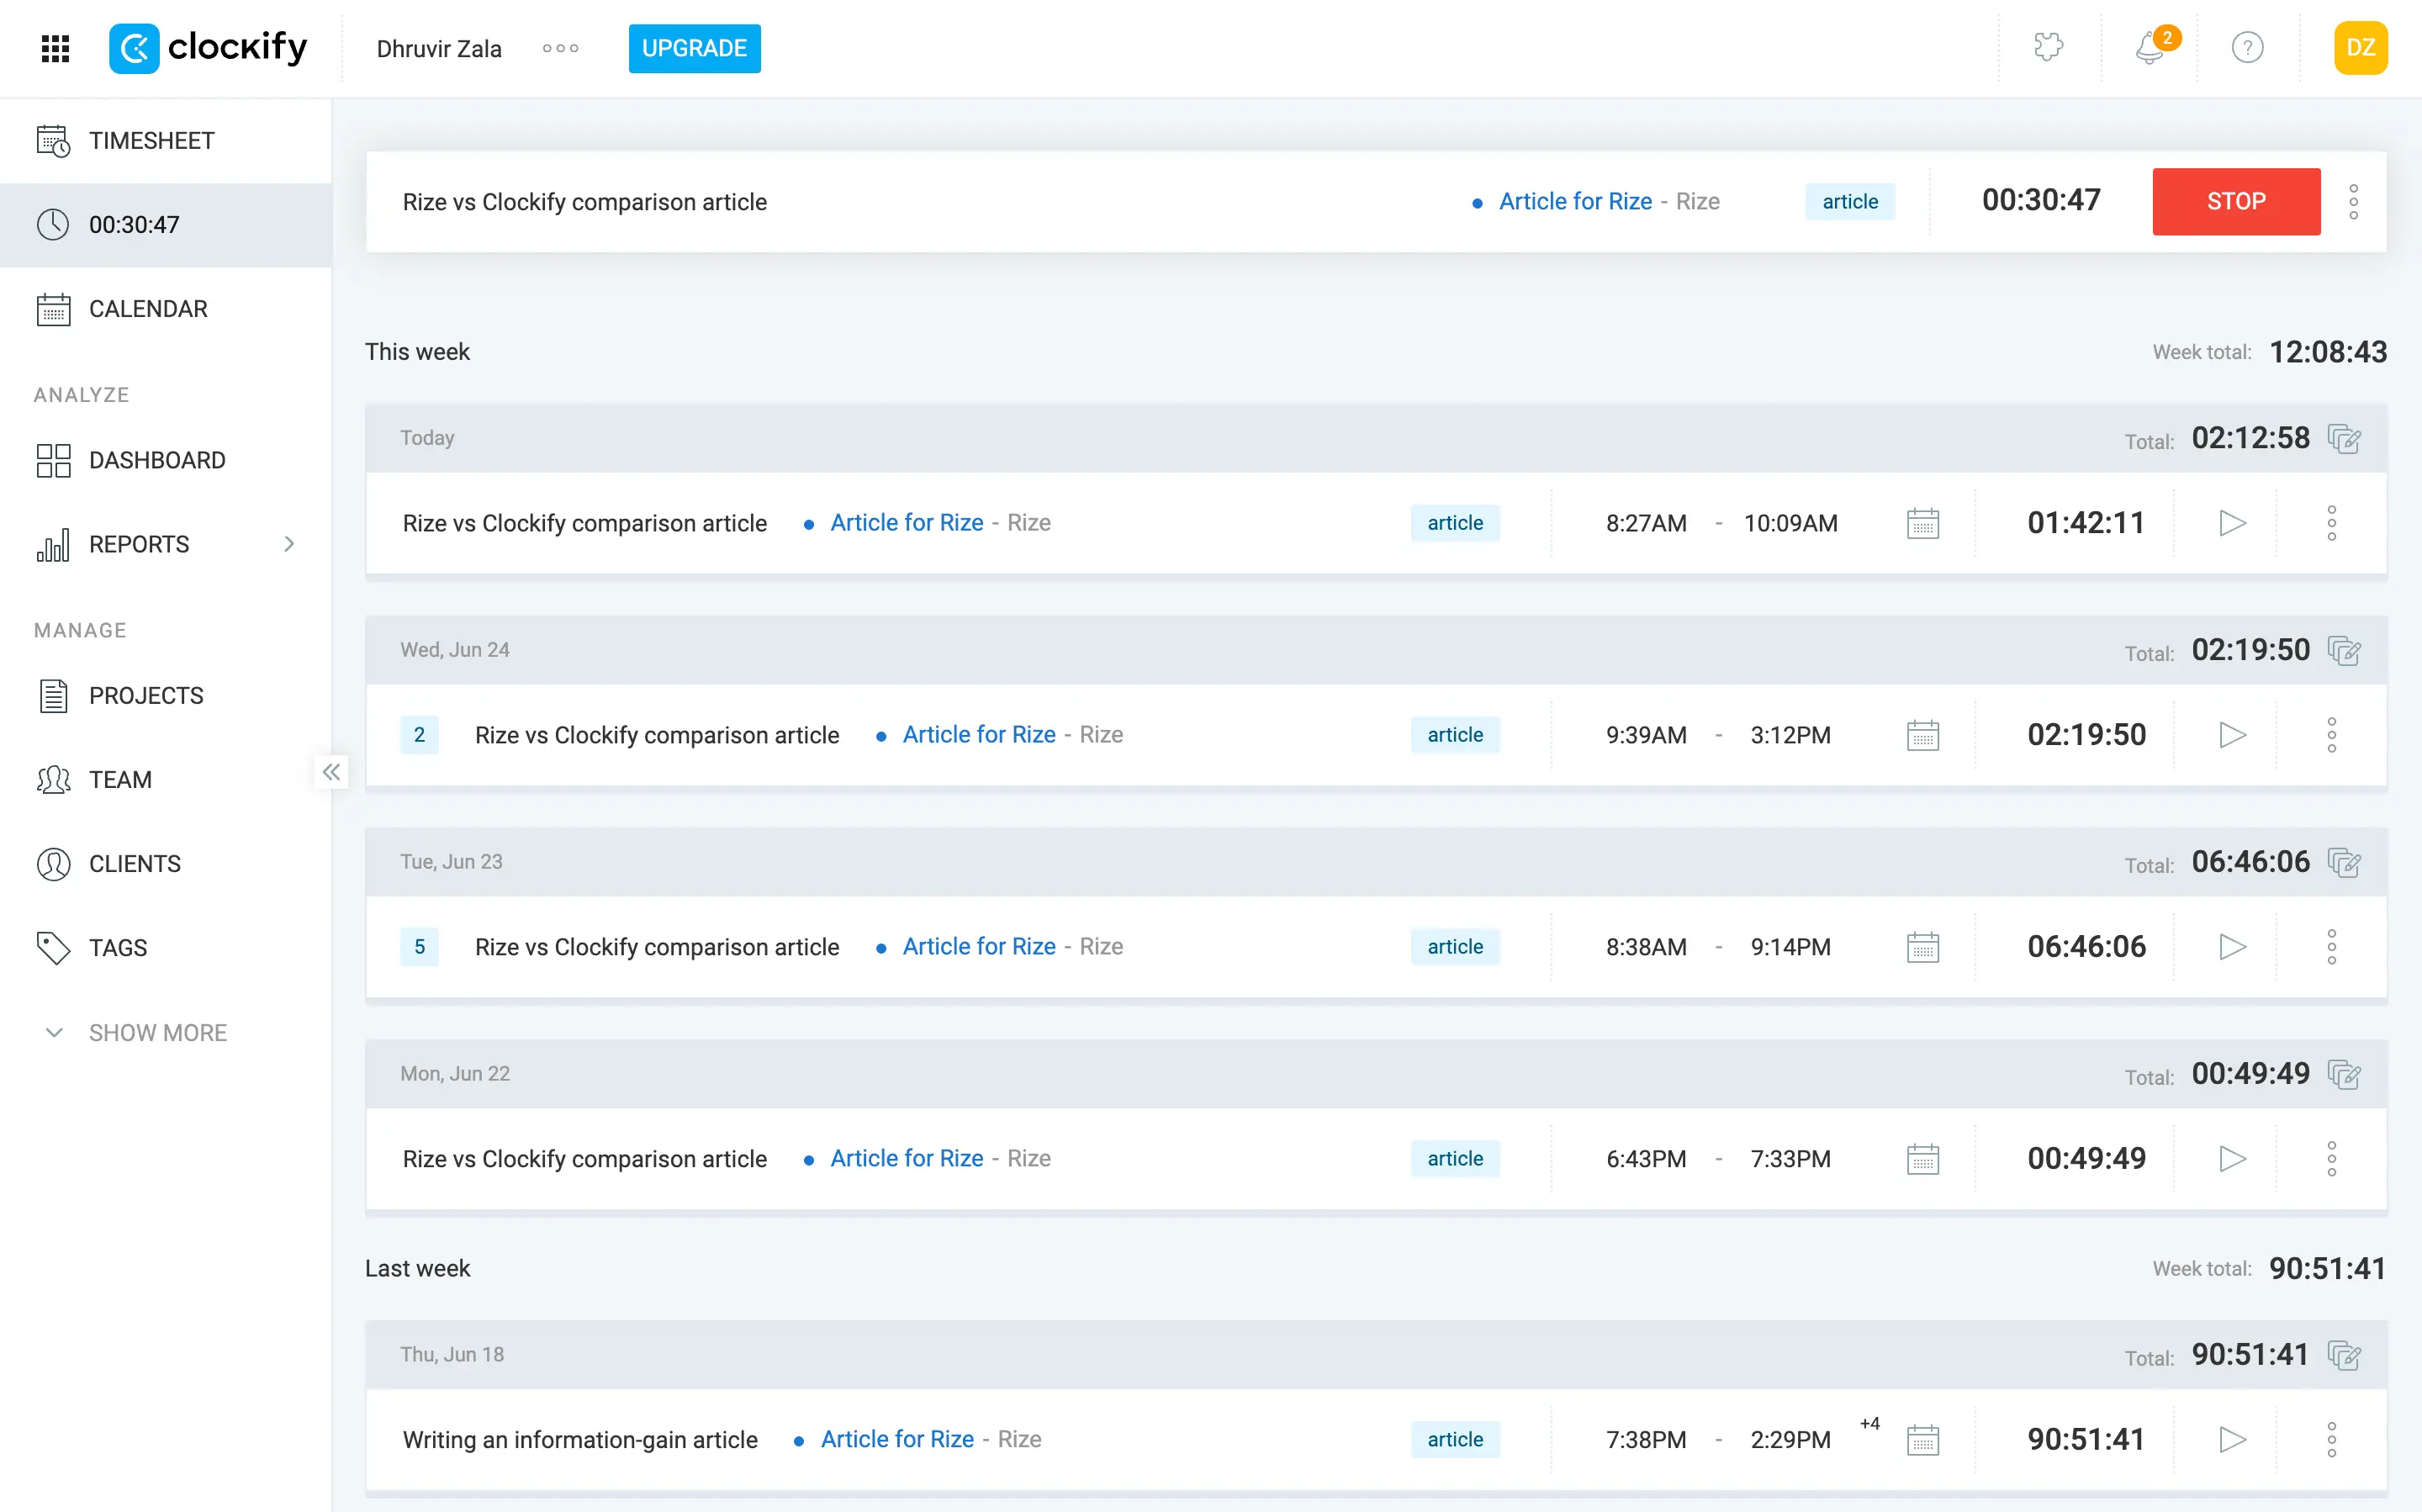Screen dimensions: 2422x1512
Task: Click the UPGRADE button
Action: click(x=694, y=48)
